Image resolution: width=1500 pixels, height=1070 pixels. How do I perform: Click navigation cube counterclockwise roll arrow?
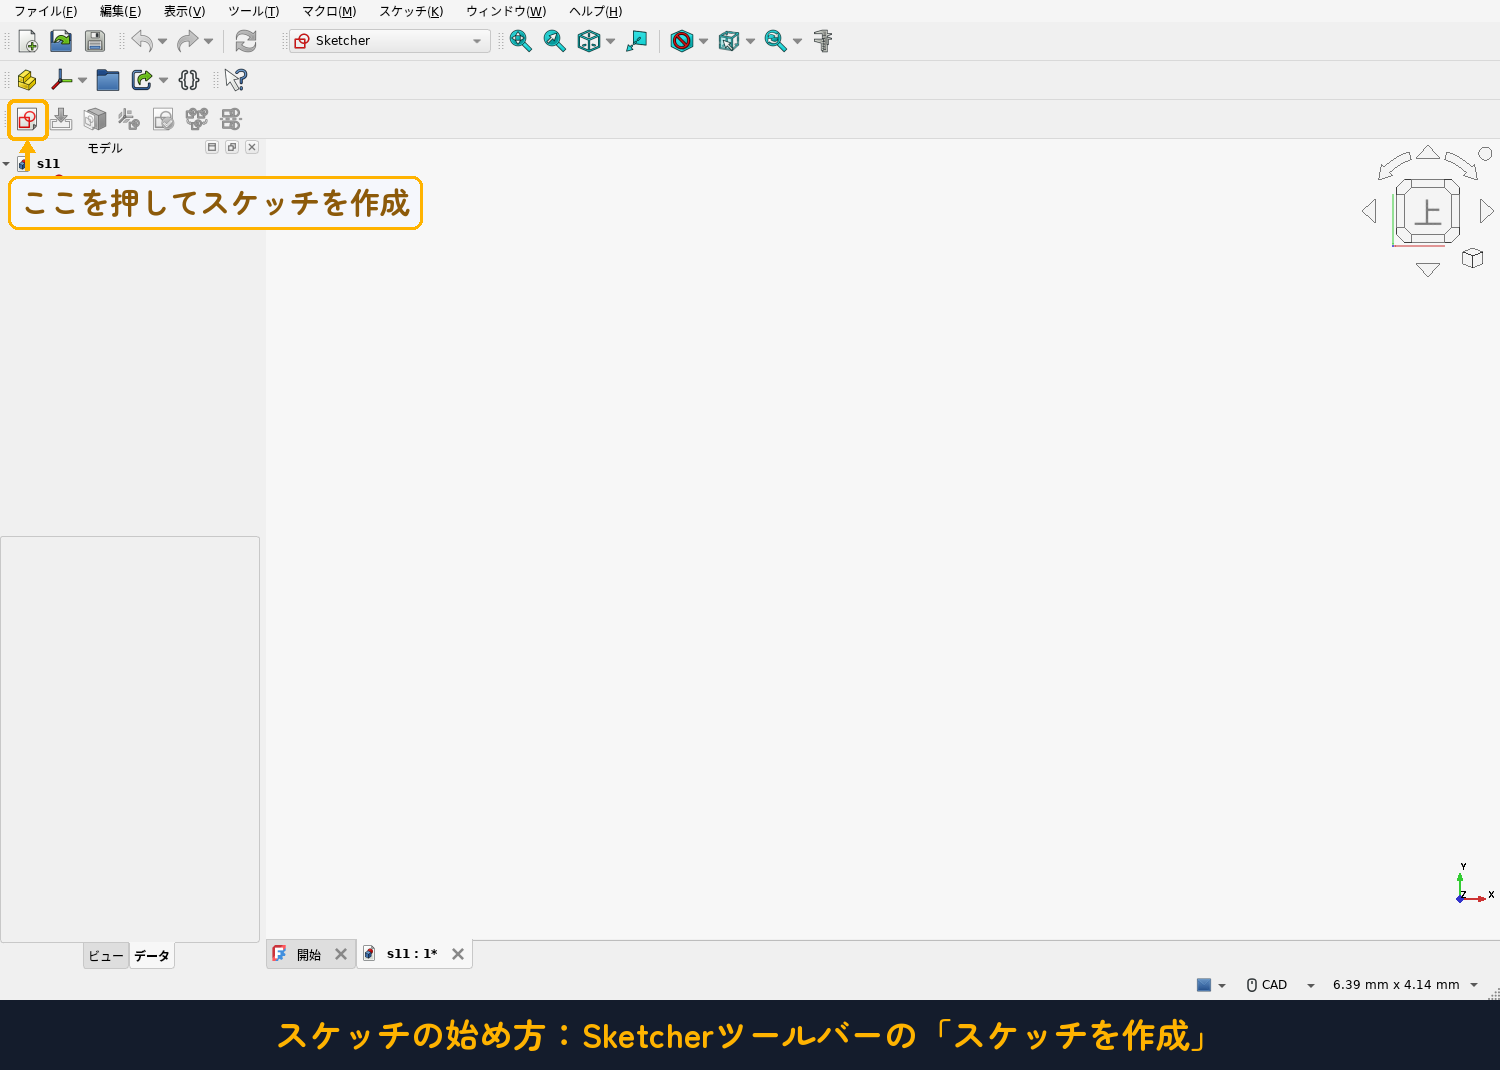coord(1394,166)
